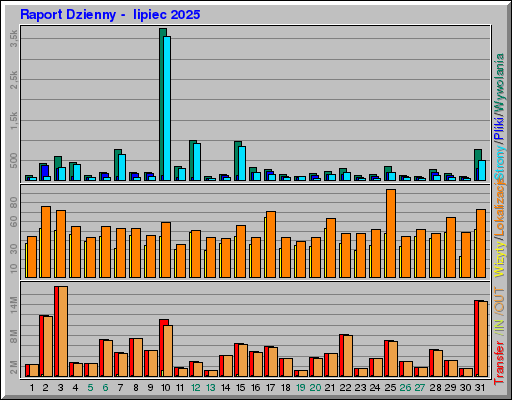Select day label 30 on the x-axis
The width and height of the screenshot is (512, 400).
[465, 388]
